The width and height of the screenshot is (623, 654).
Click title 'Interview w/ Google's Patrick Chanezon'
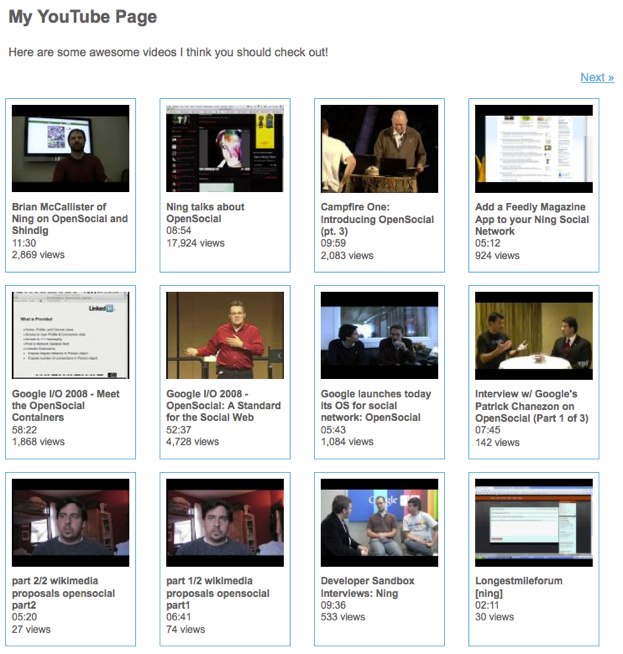[531, 406]
